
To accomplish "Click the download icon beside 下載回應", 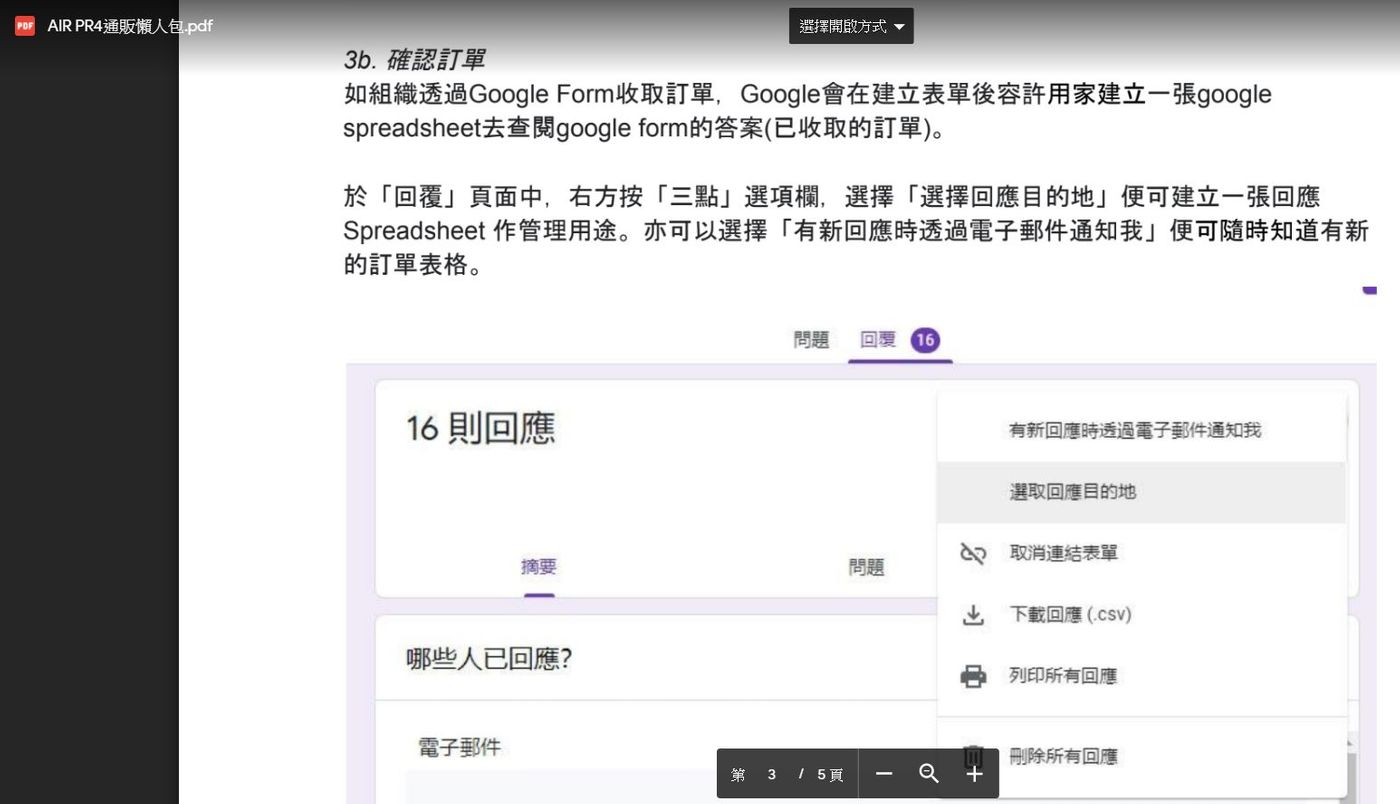I will coord(973,615).
